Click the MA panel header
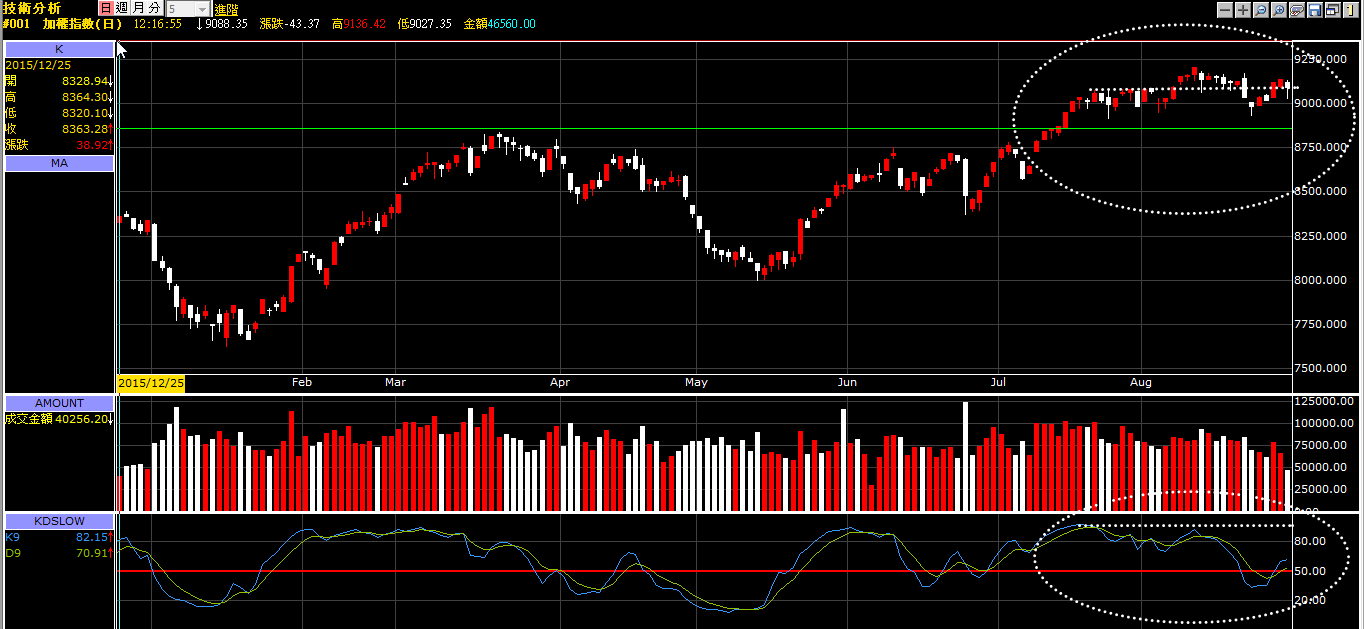 [x=59, y=163]
